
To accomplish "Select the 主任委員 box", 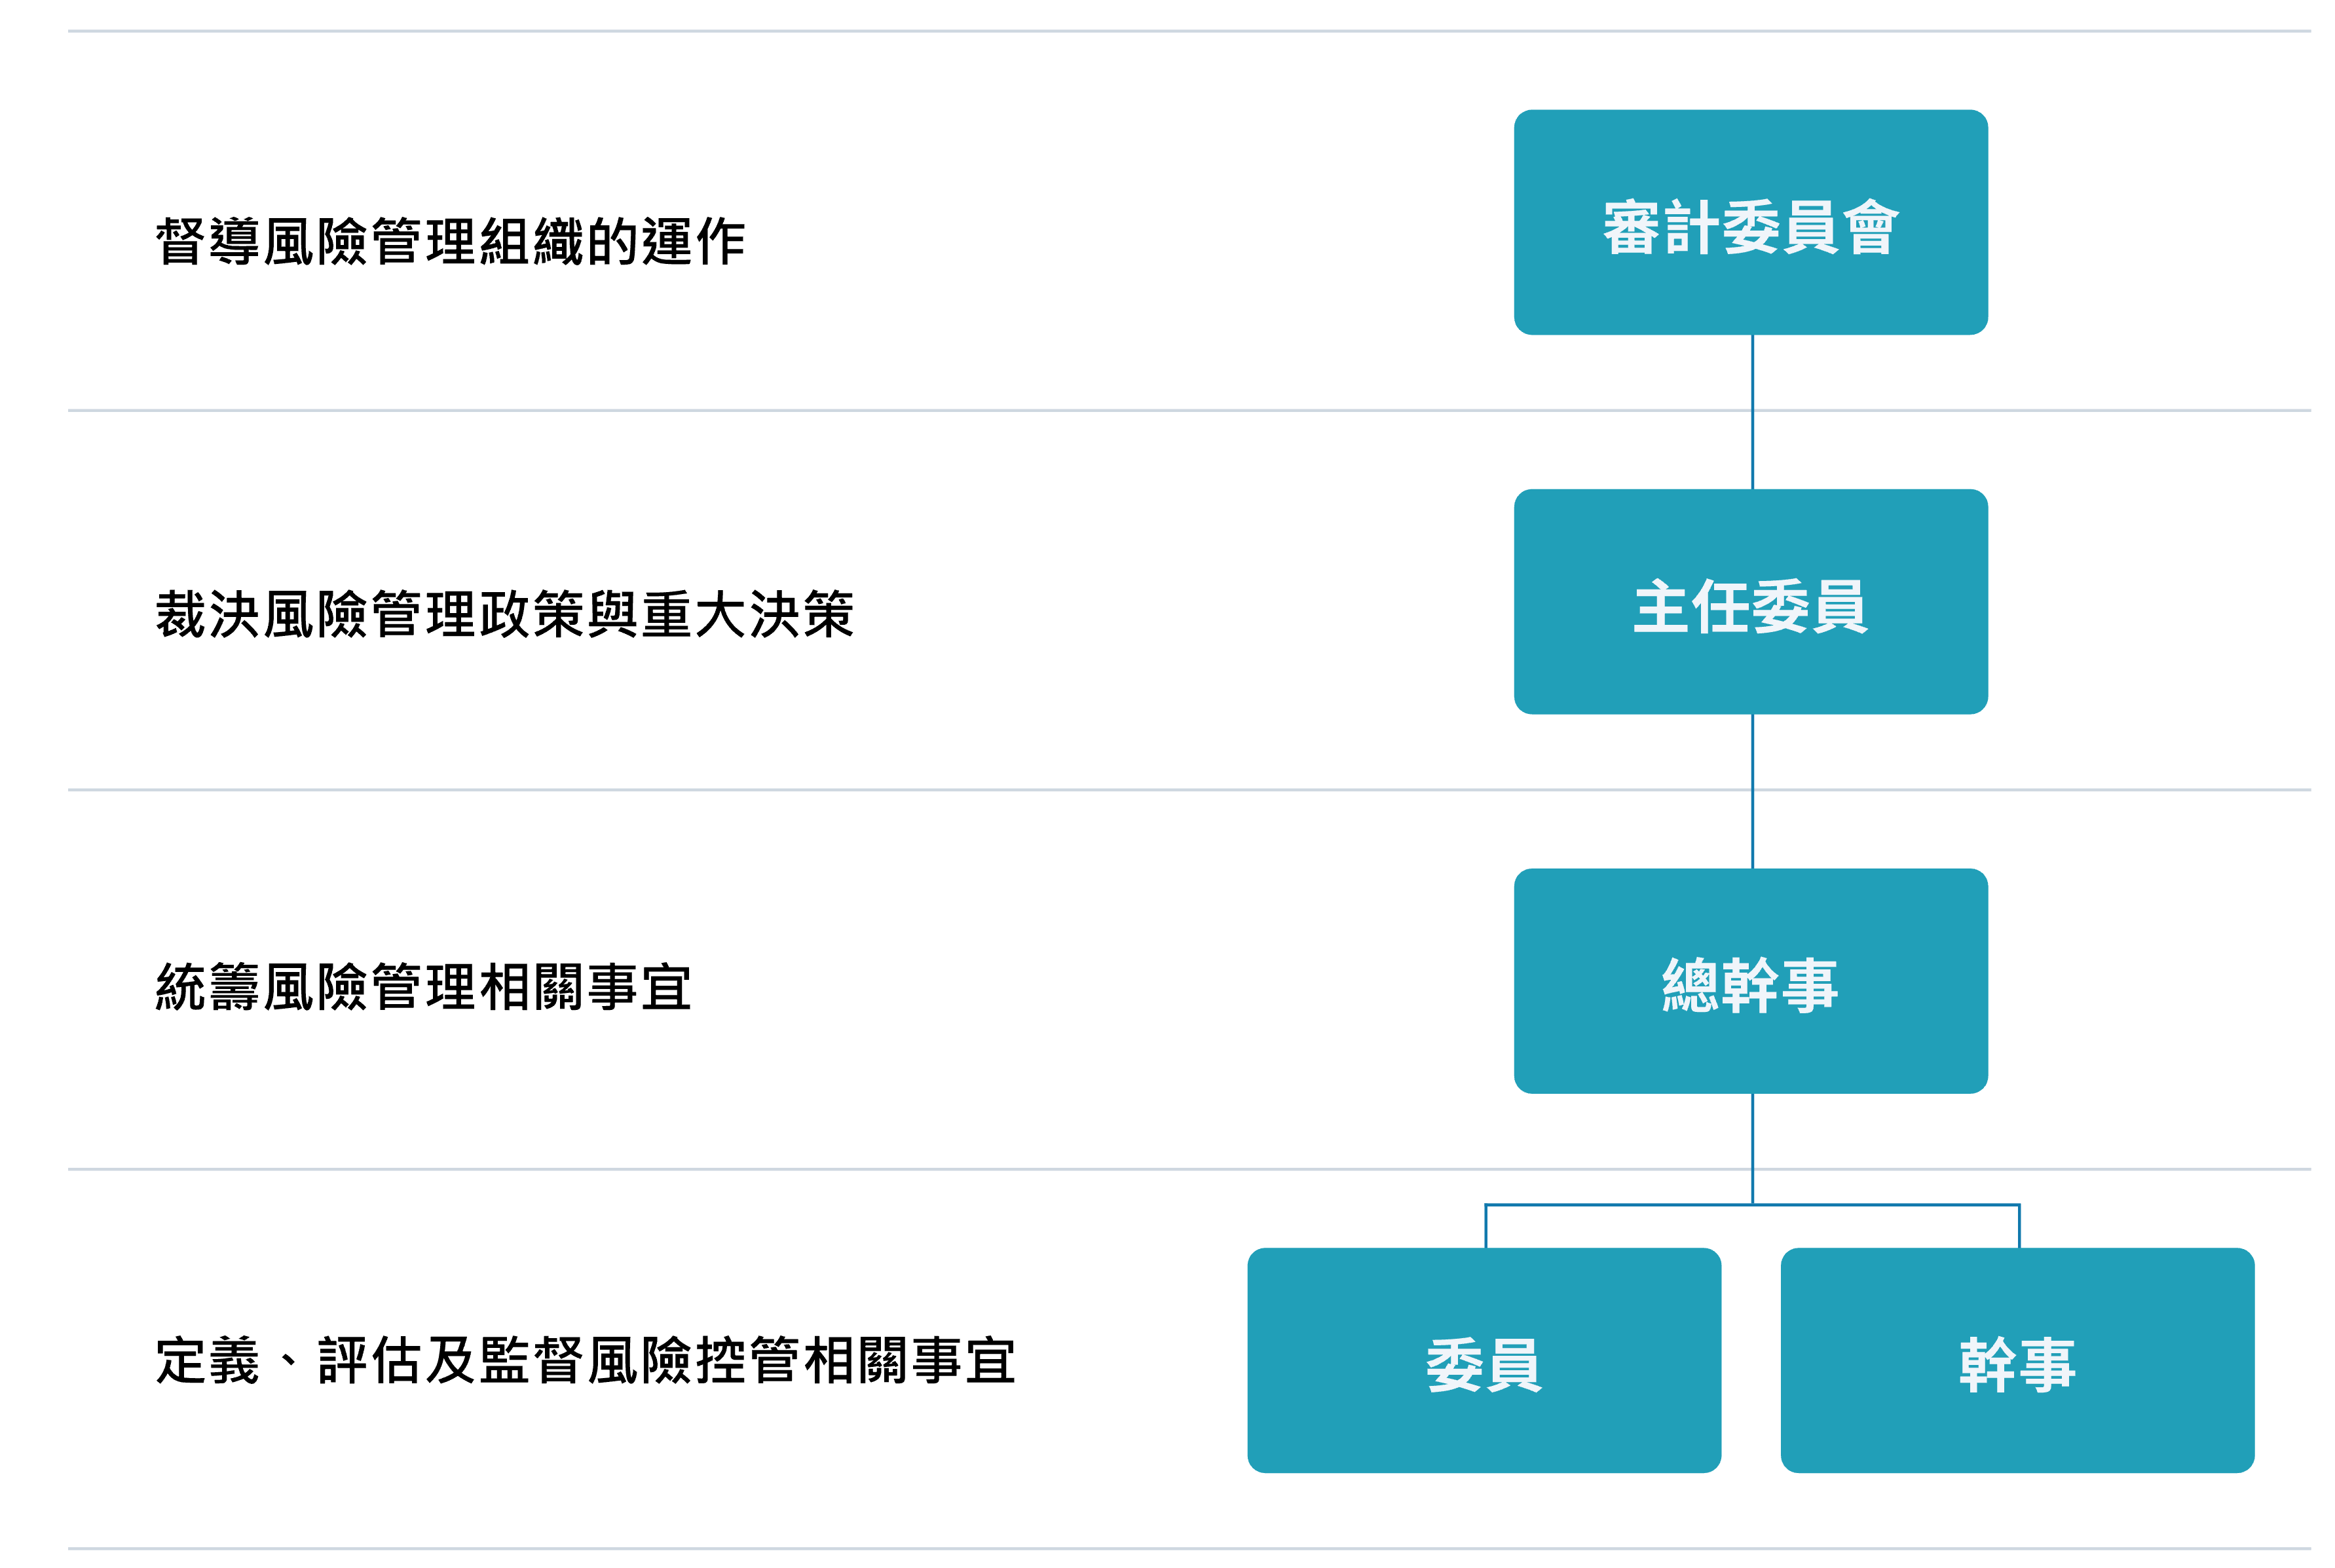I will [x=1750, y=601].
